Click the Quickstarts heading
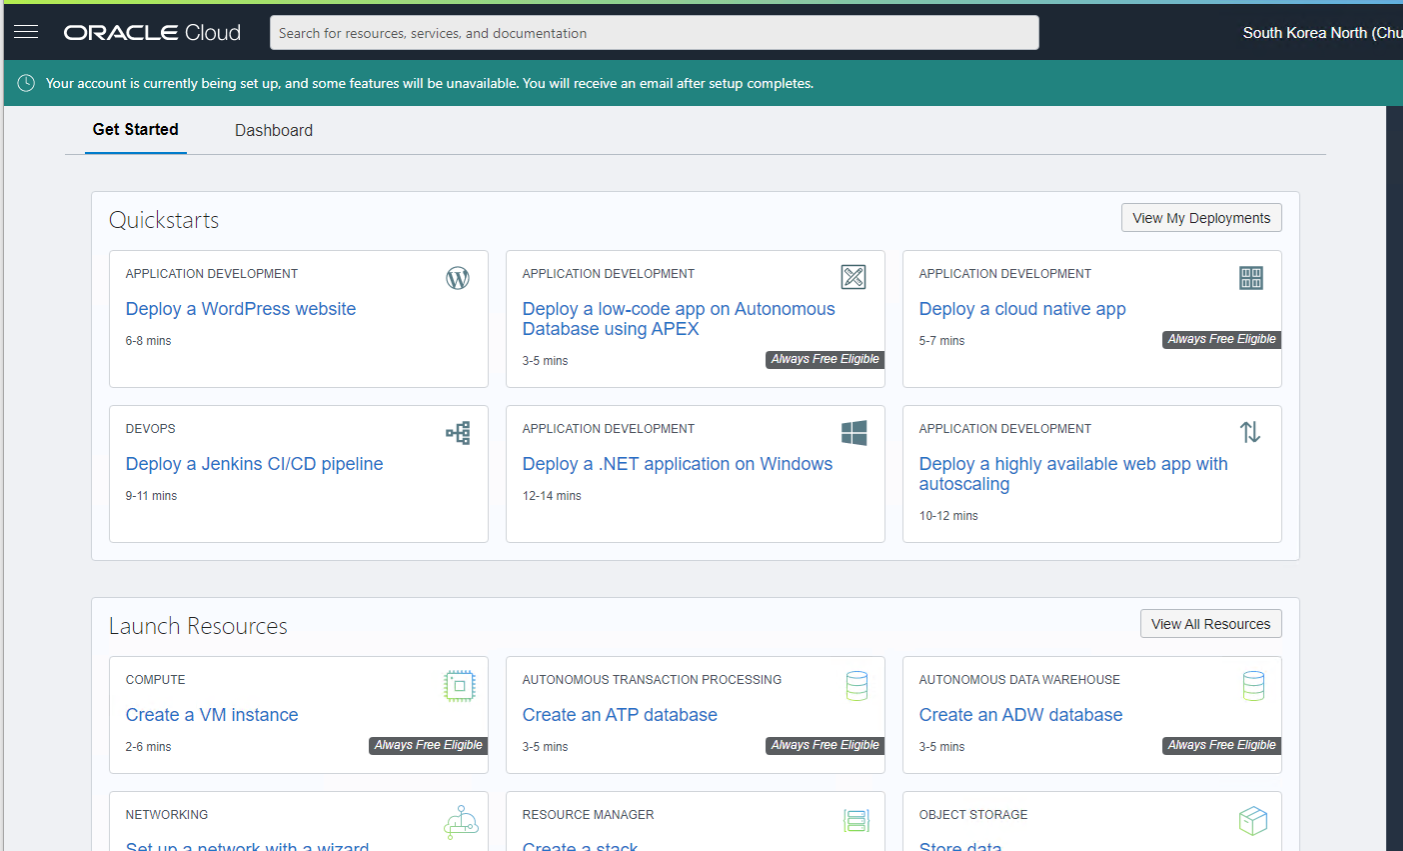This screenshot has width=1403, height=851. tap(164, 220)
